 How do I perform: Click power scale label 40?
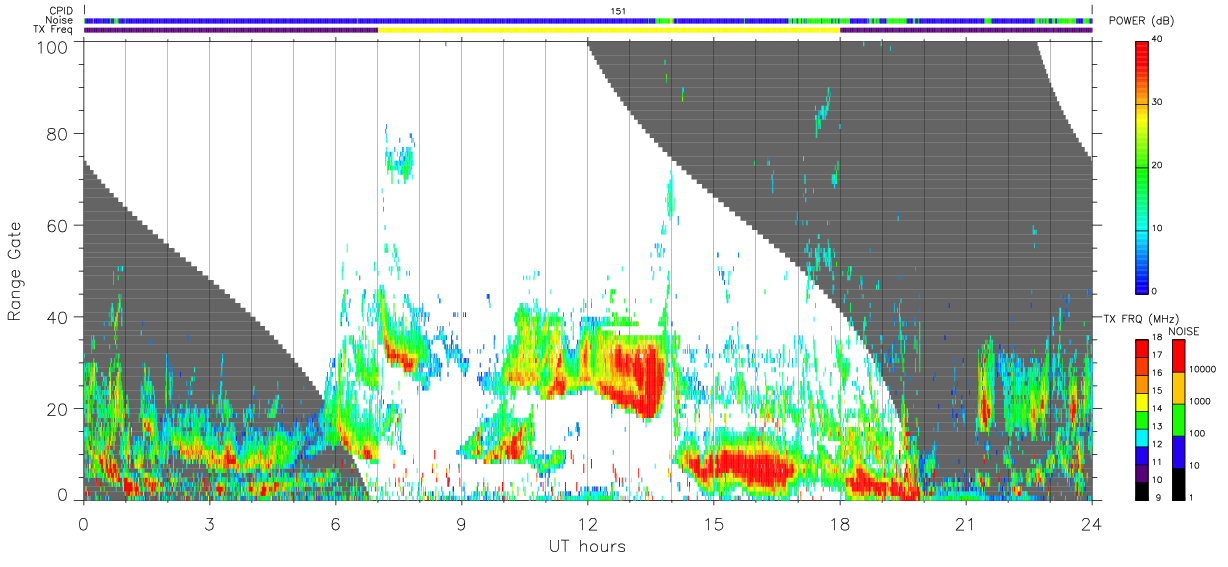[1159, 40]
